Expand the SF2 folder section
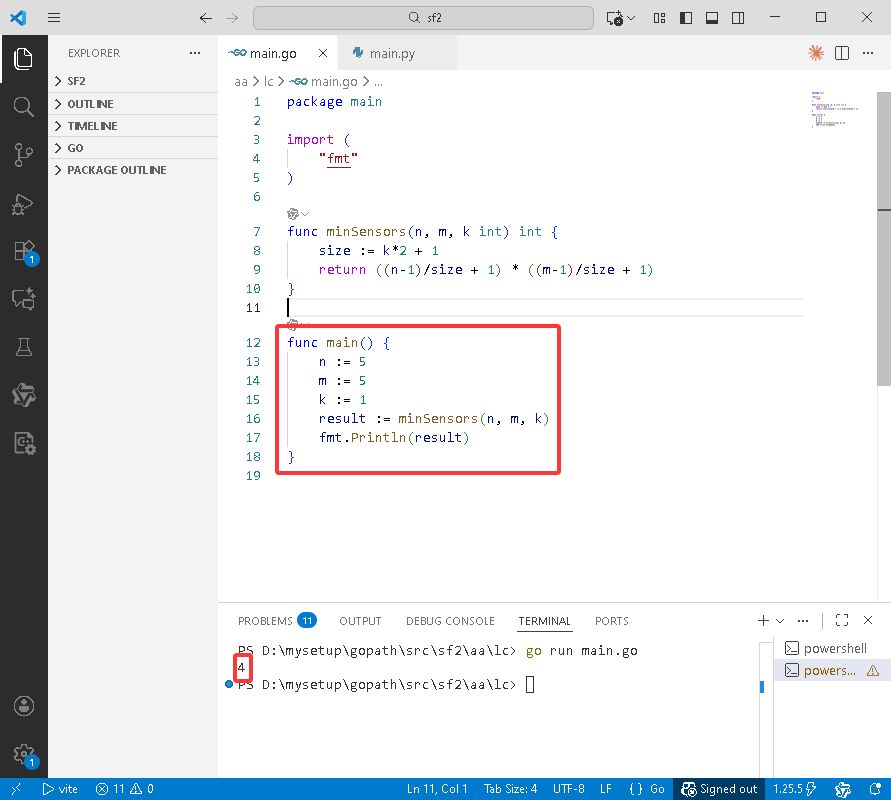891x800 pixels. [x=133, y=81]
